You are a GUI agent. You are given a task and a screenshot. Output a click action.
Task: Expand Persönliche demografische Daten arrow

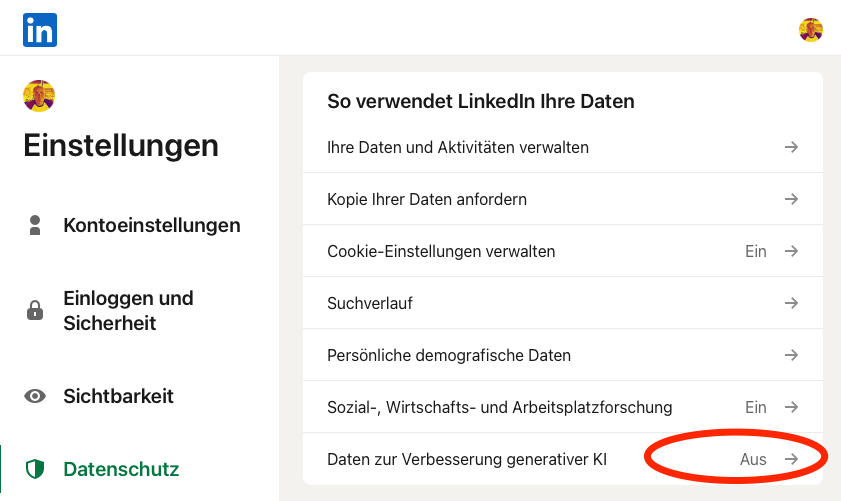pos(791,355)
